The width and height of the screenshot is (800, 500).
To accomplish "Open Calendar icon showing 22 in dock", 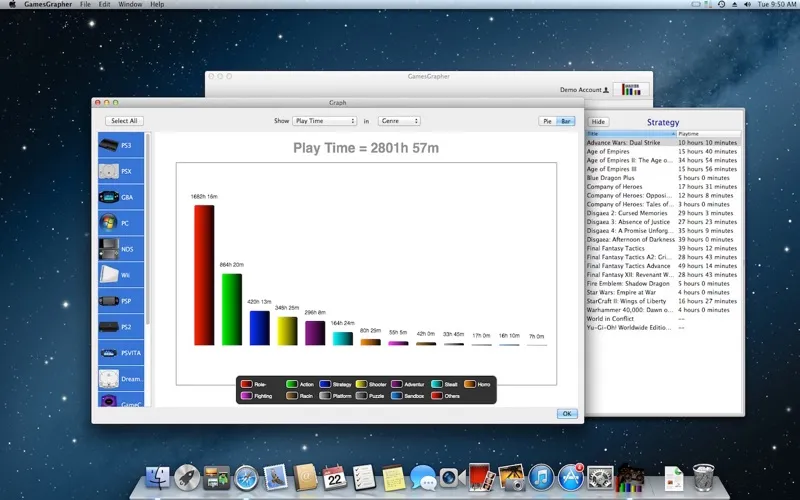I will (335, 478).
